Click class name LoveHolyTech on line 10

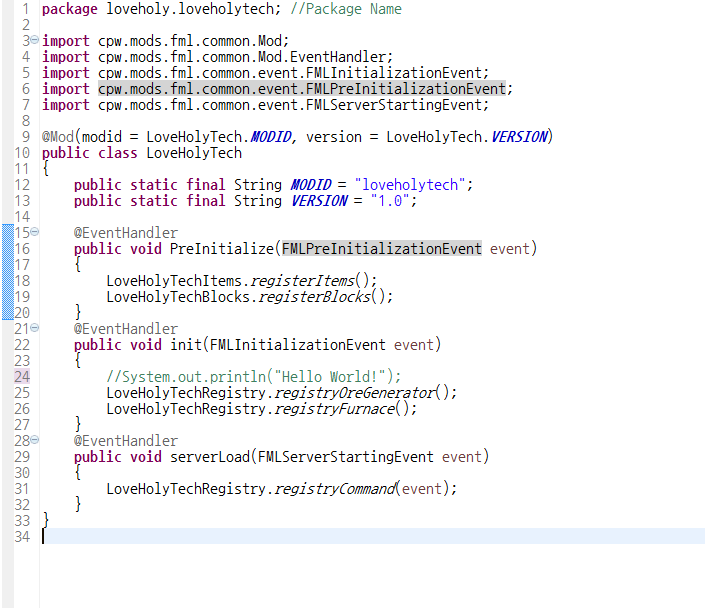(194, 153)
